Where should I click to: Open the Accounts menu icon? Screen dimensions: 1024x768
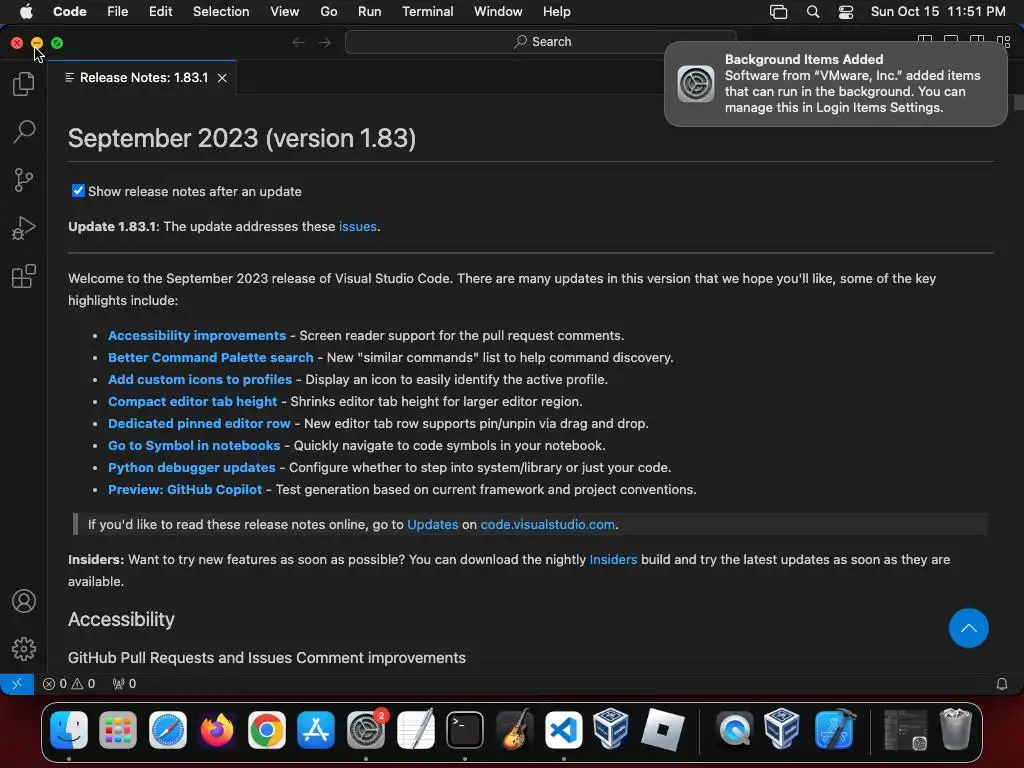pyautogui.click(x=24, y=601)
